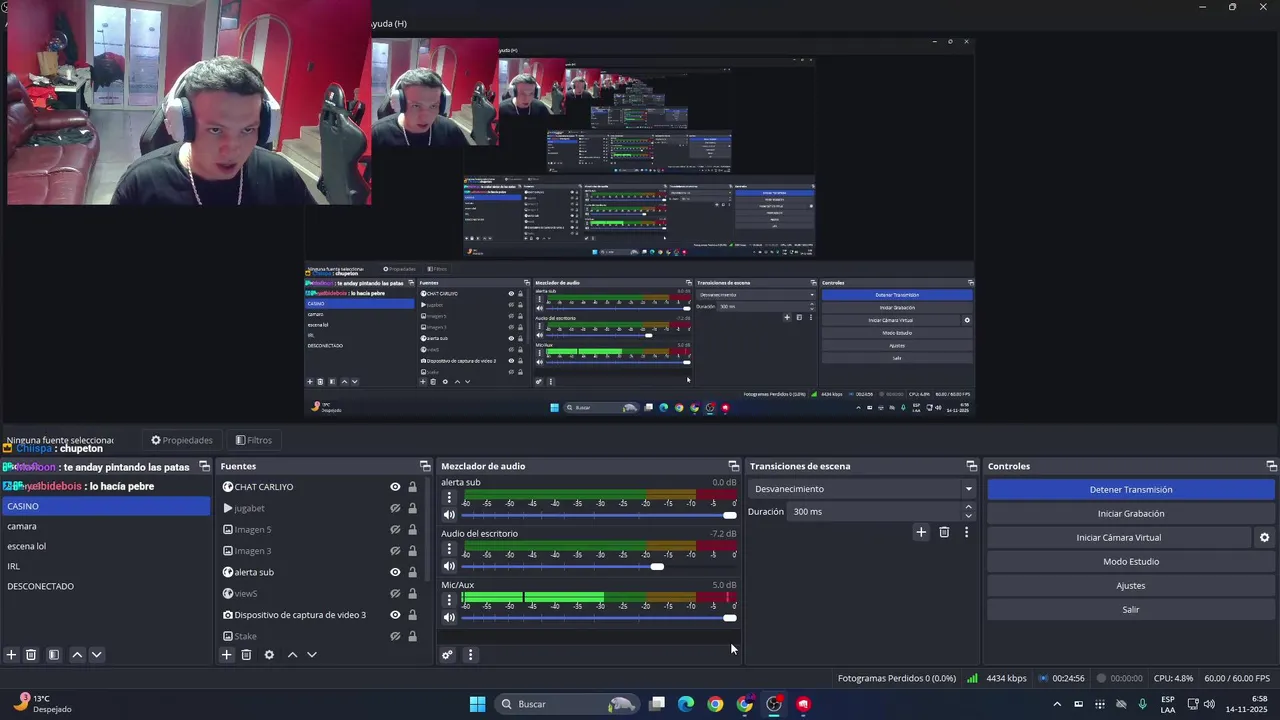Move scene down with arrow icon

tap(96, 655)
